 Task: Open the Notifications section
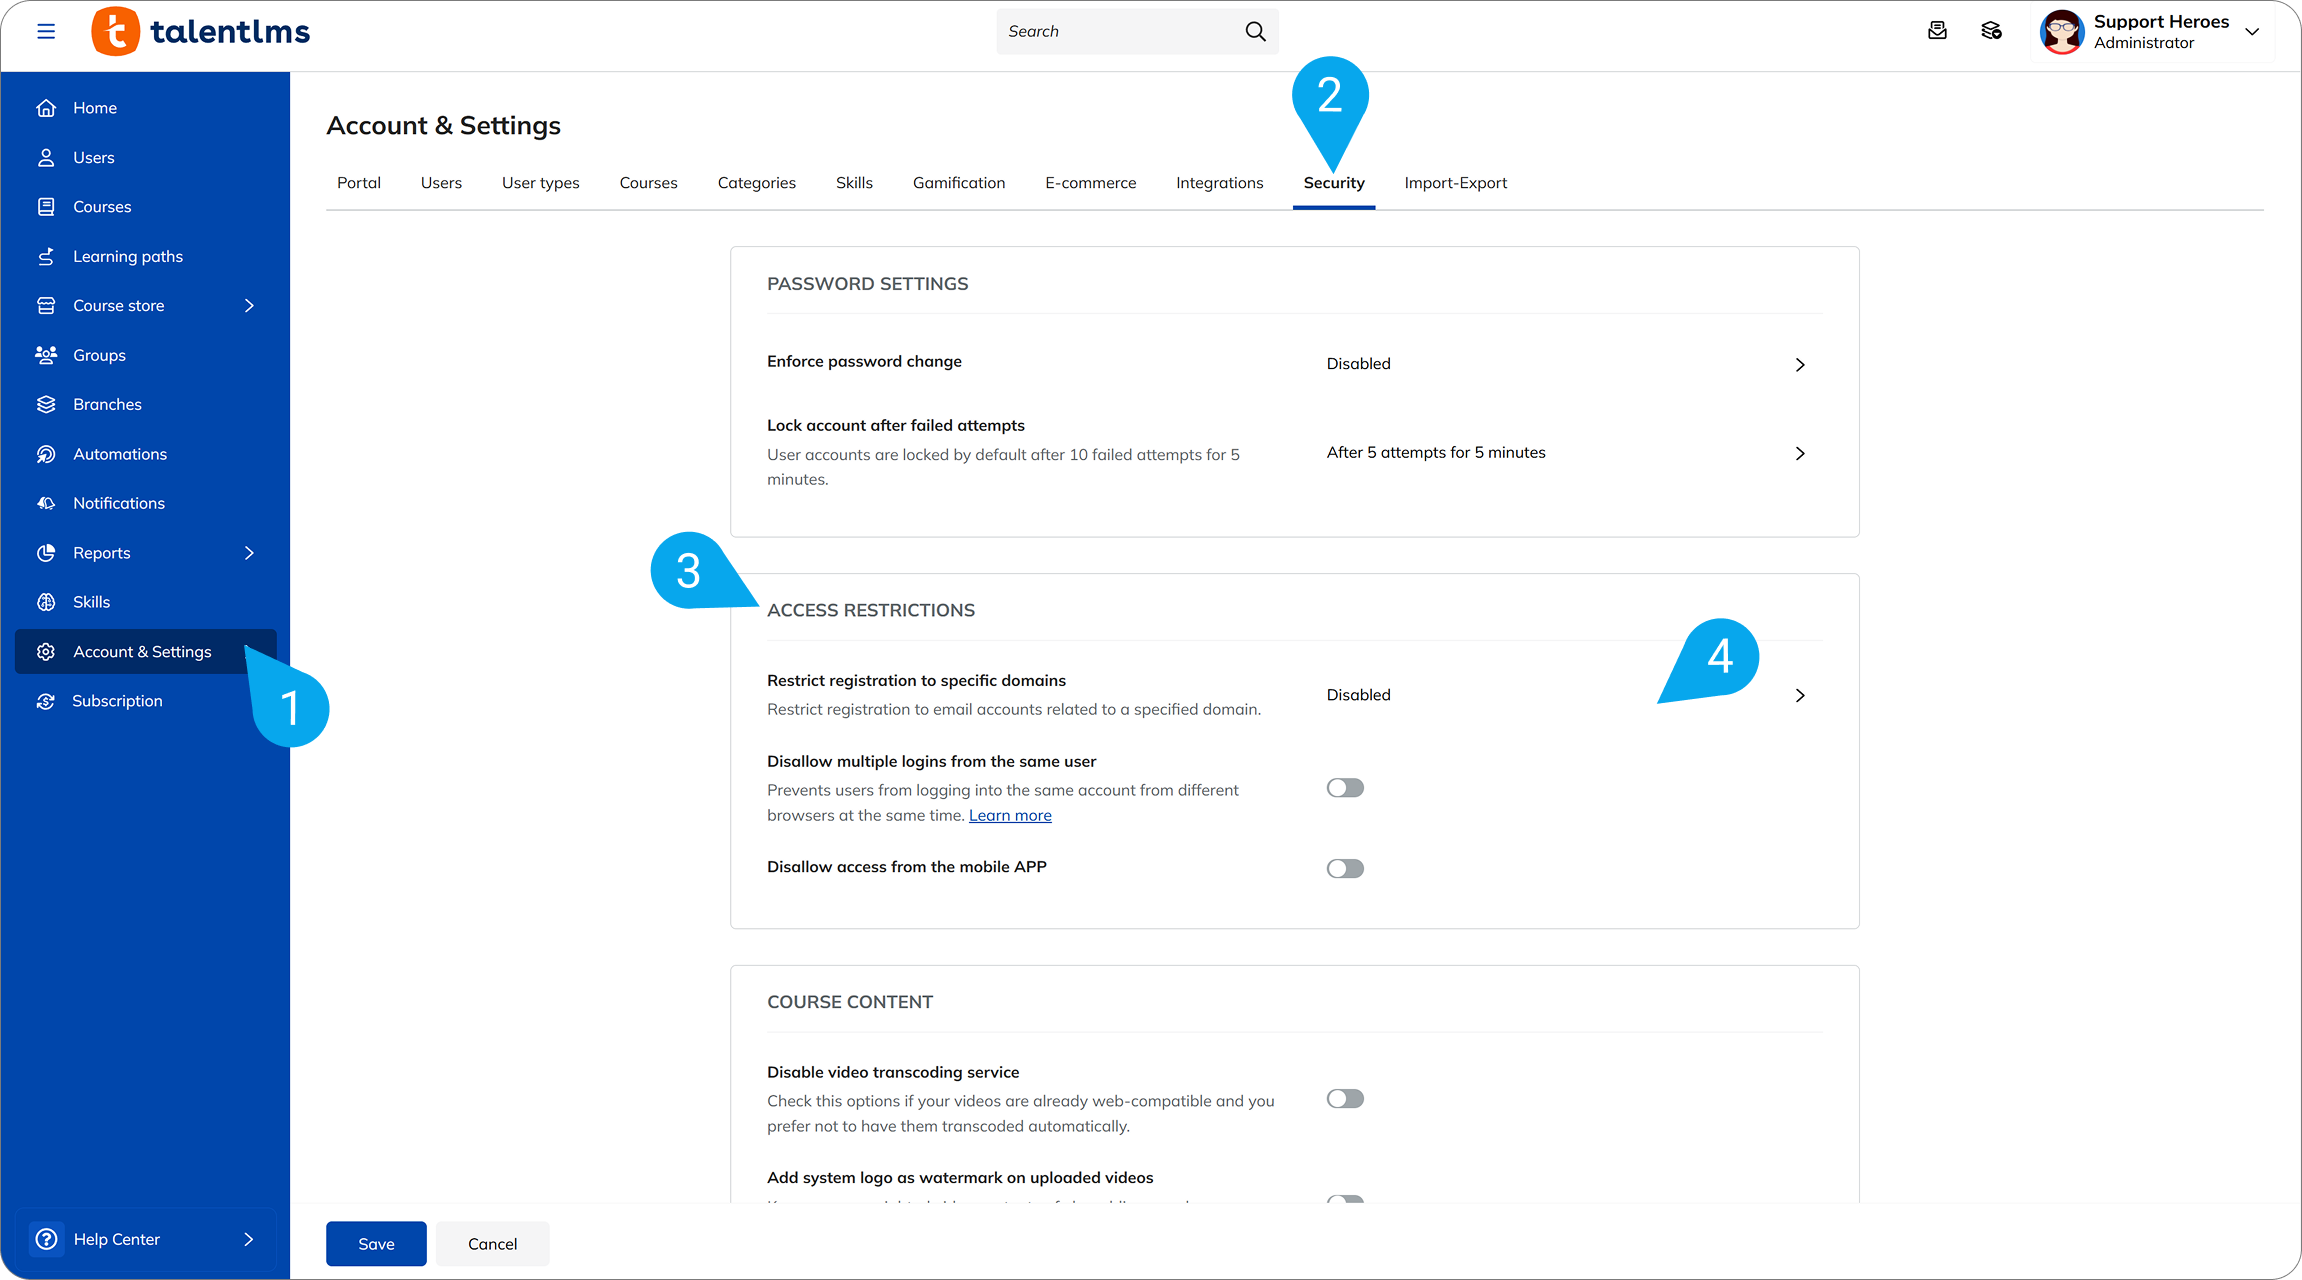pyautogui.click(x=118, y=503)
